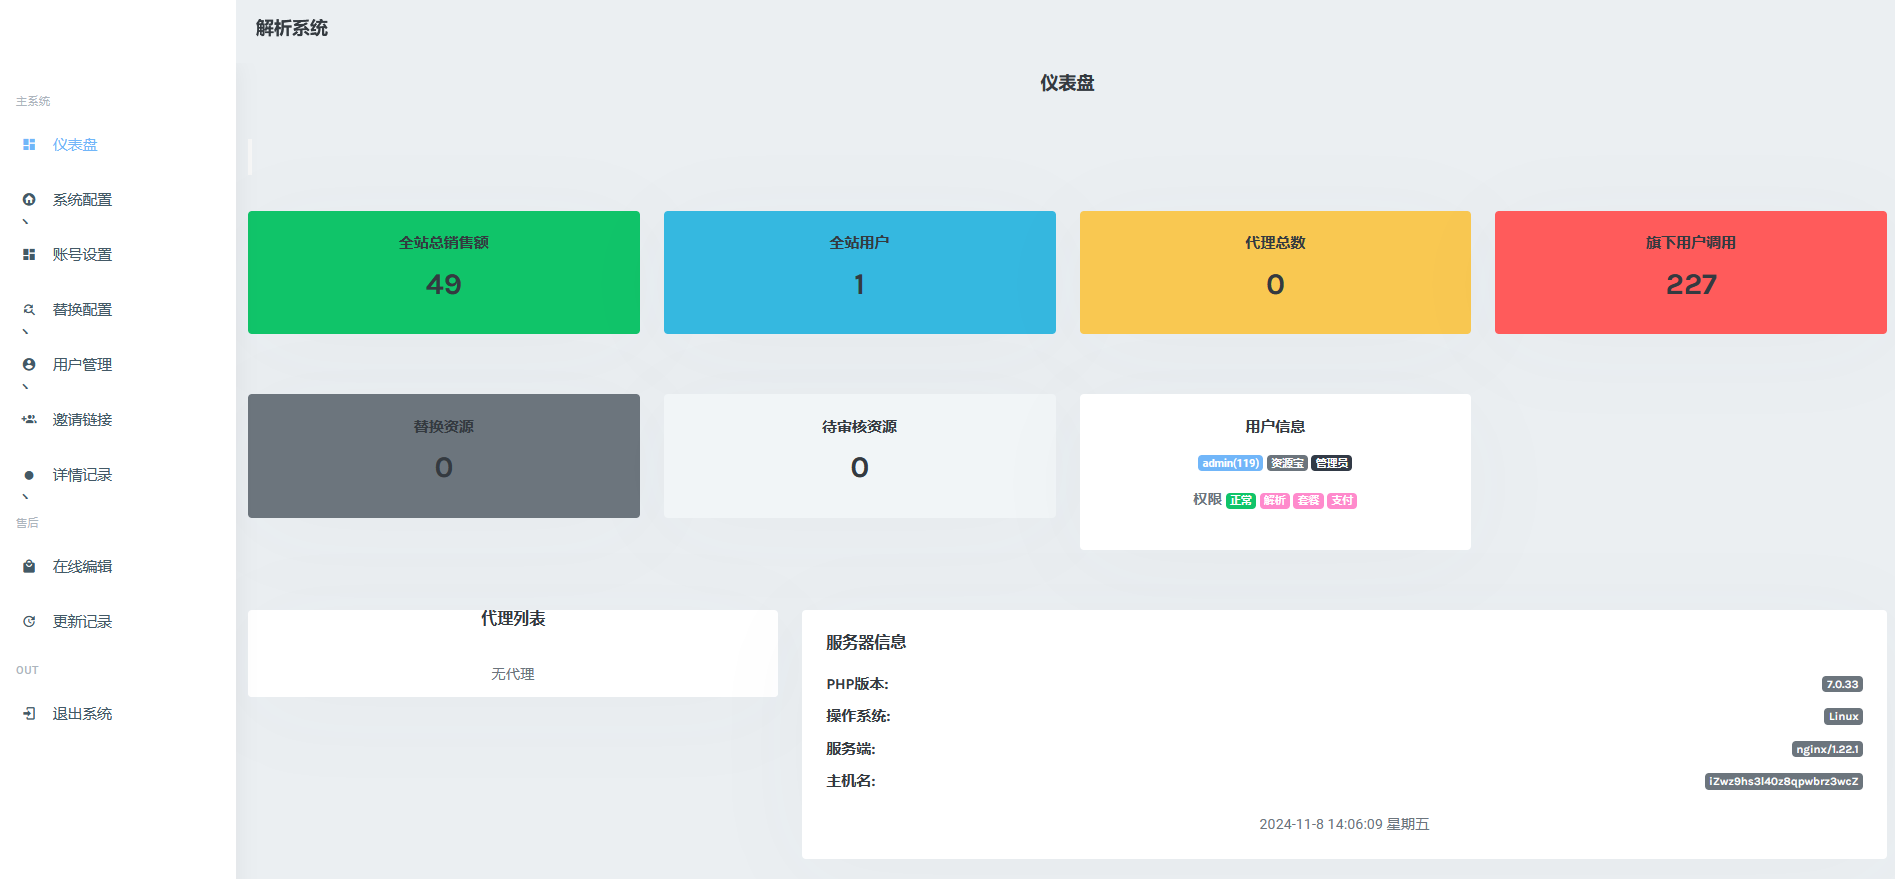Open the yellow 代理总数 card

[x=1275, y=272]
